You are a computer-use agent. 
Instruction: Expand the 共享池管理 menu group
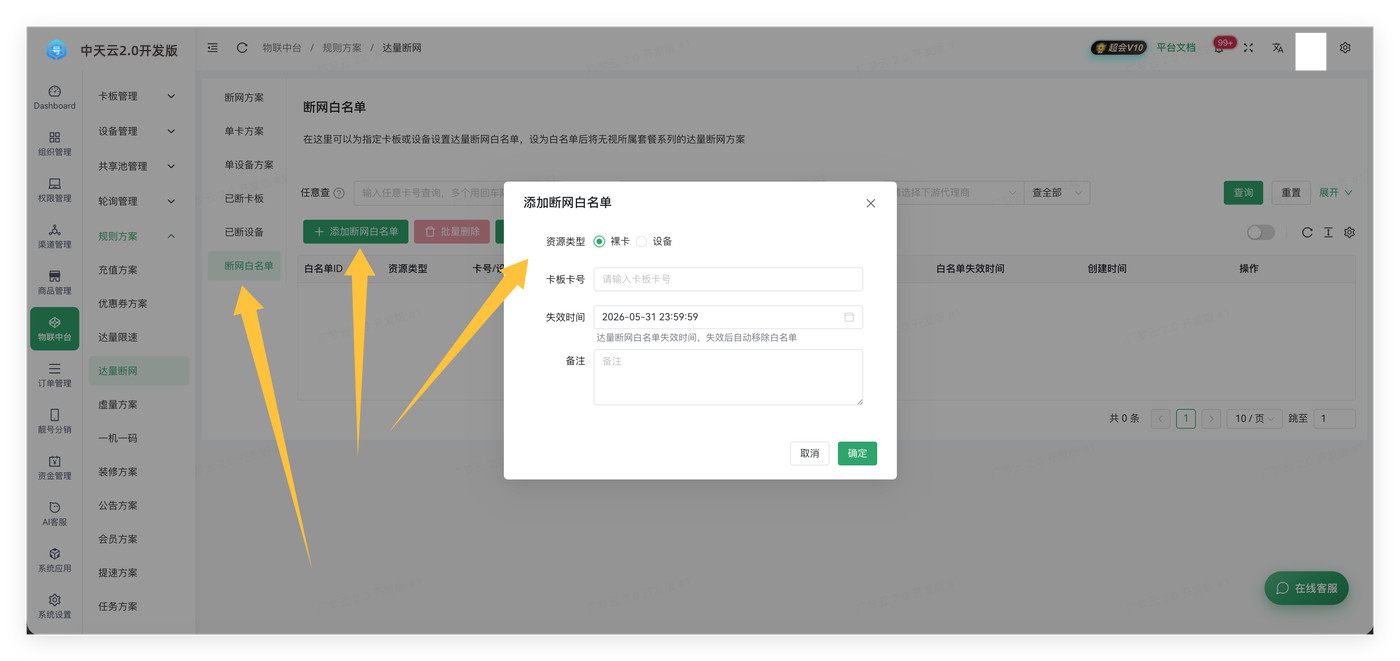[136, 166]
